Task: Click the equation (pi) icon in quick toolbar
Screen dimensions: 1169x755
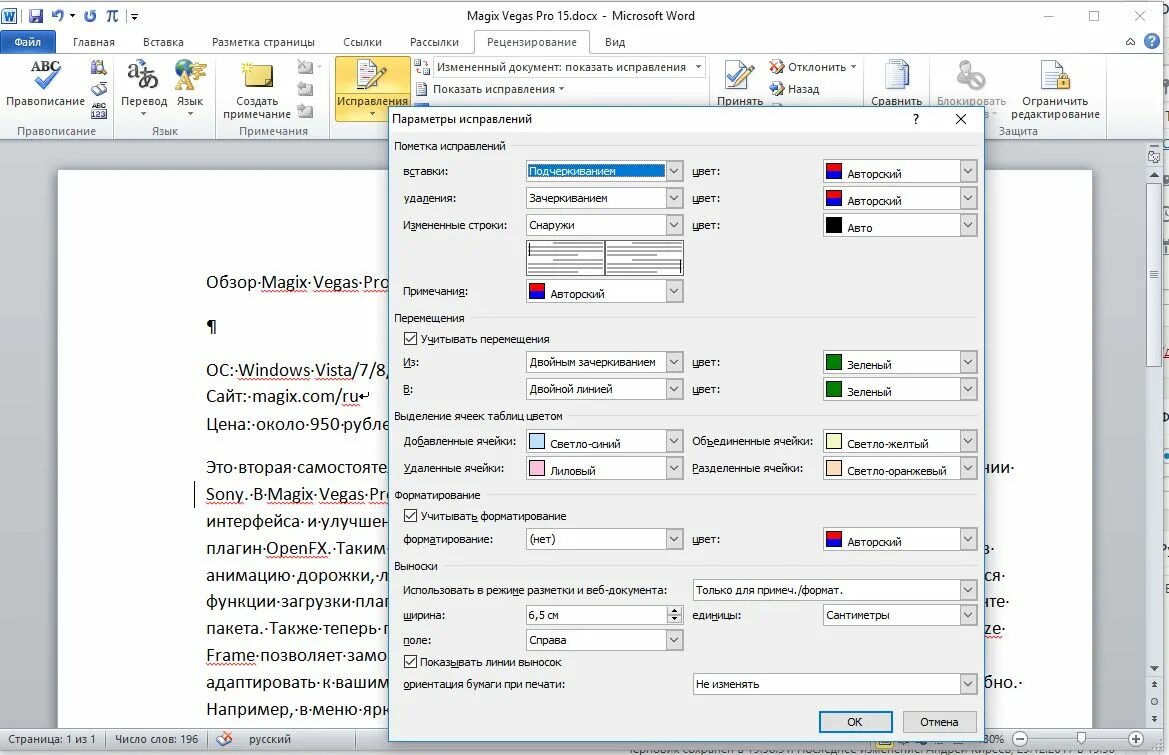Action: [x=112, y=16]
